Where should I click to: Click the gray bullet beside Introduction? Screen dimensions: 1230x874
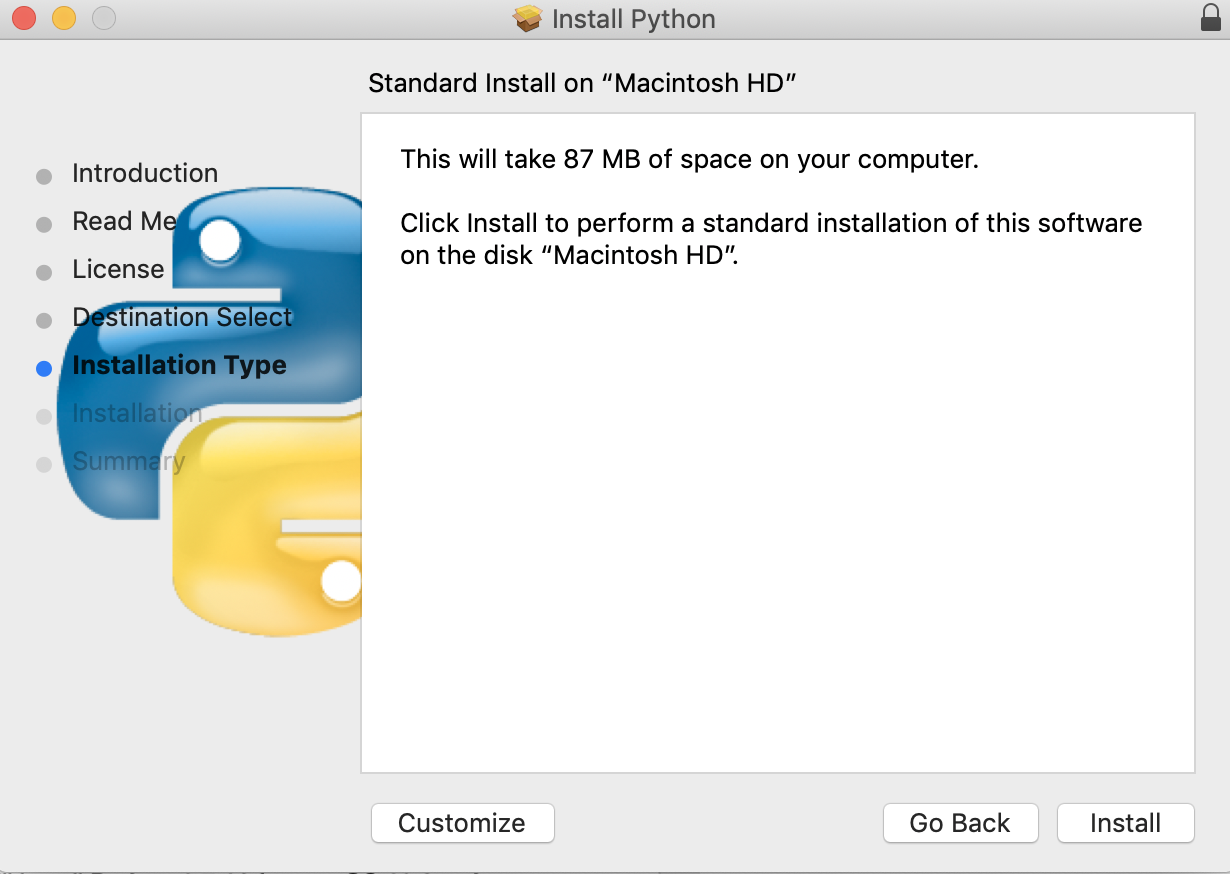[43, 176]
